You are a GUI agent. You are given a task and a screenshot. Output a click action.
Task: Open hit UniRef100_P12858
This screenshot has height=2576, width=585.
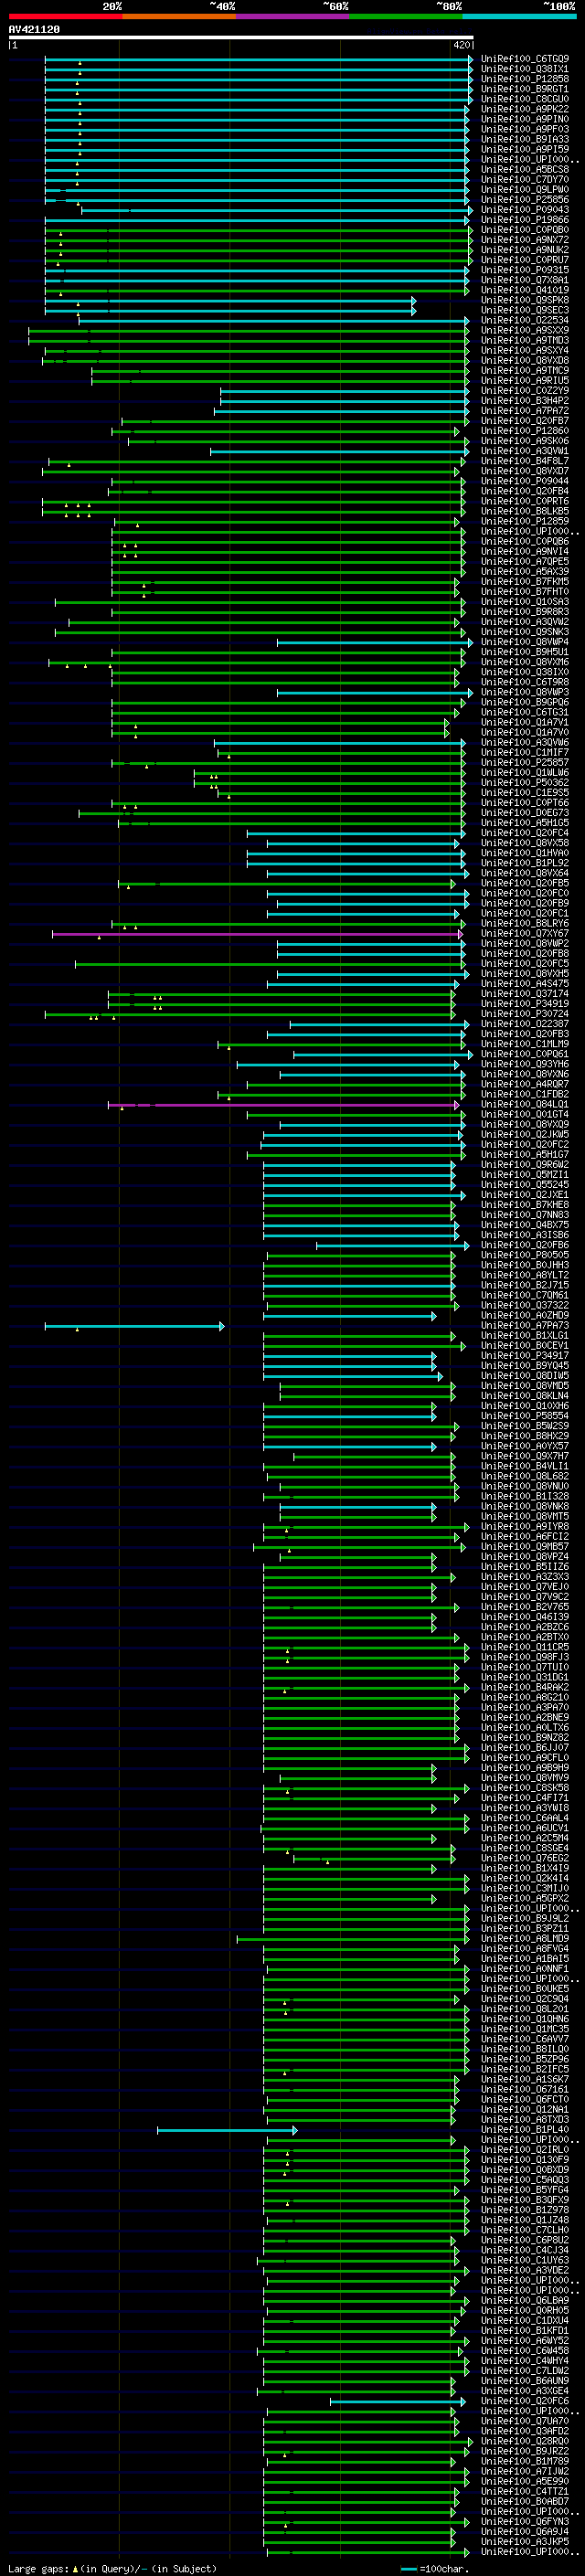point(525,79)
